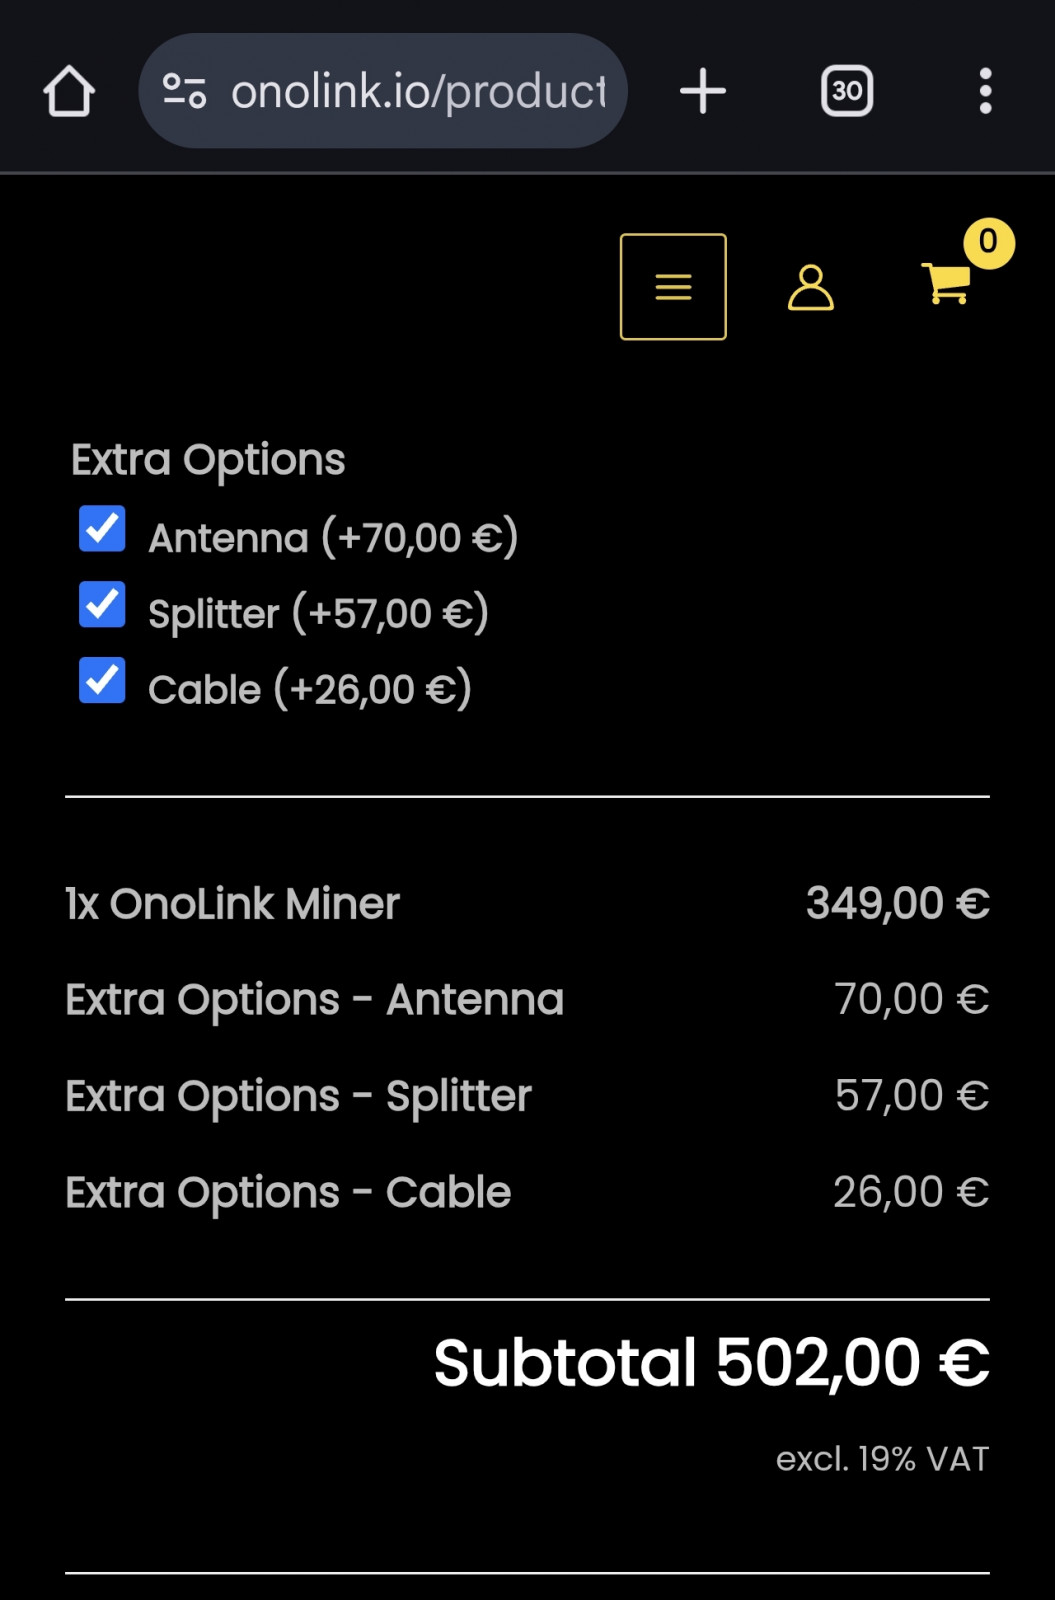Open site info icon in address bar

(x=185, y=92)
